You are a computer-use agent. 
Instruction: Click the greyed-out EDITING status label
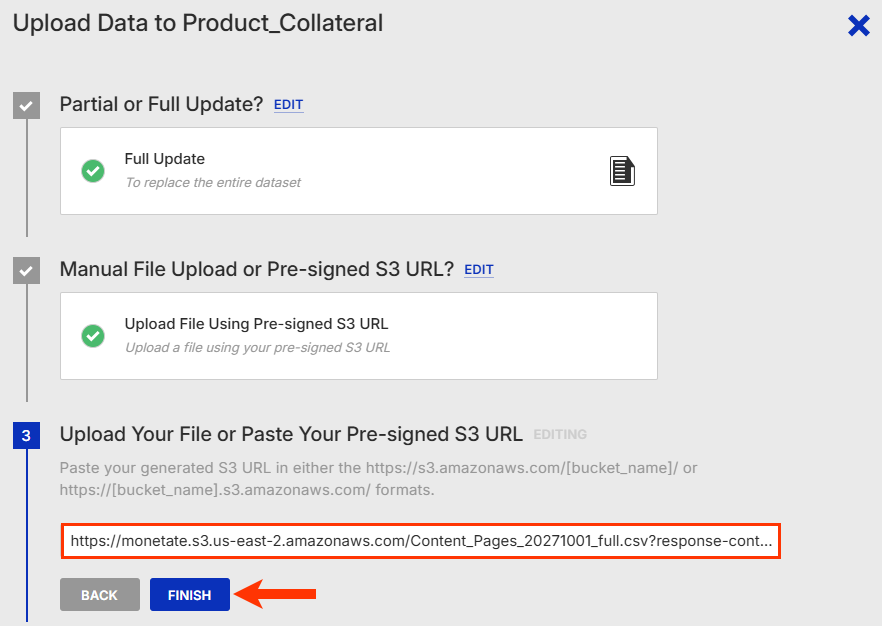click(560, 435)
